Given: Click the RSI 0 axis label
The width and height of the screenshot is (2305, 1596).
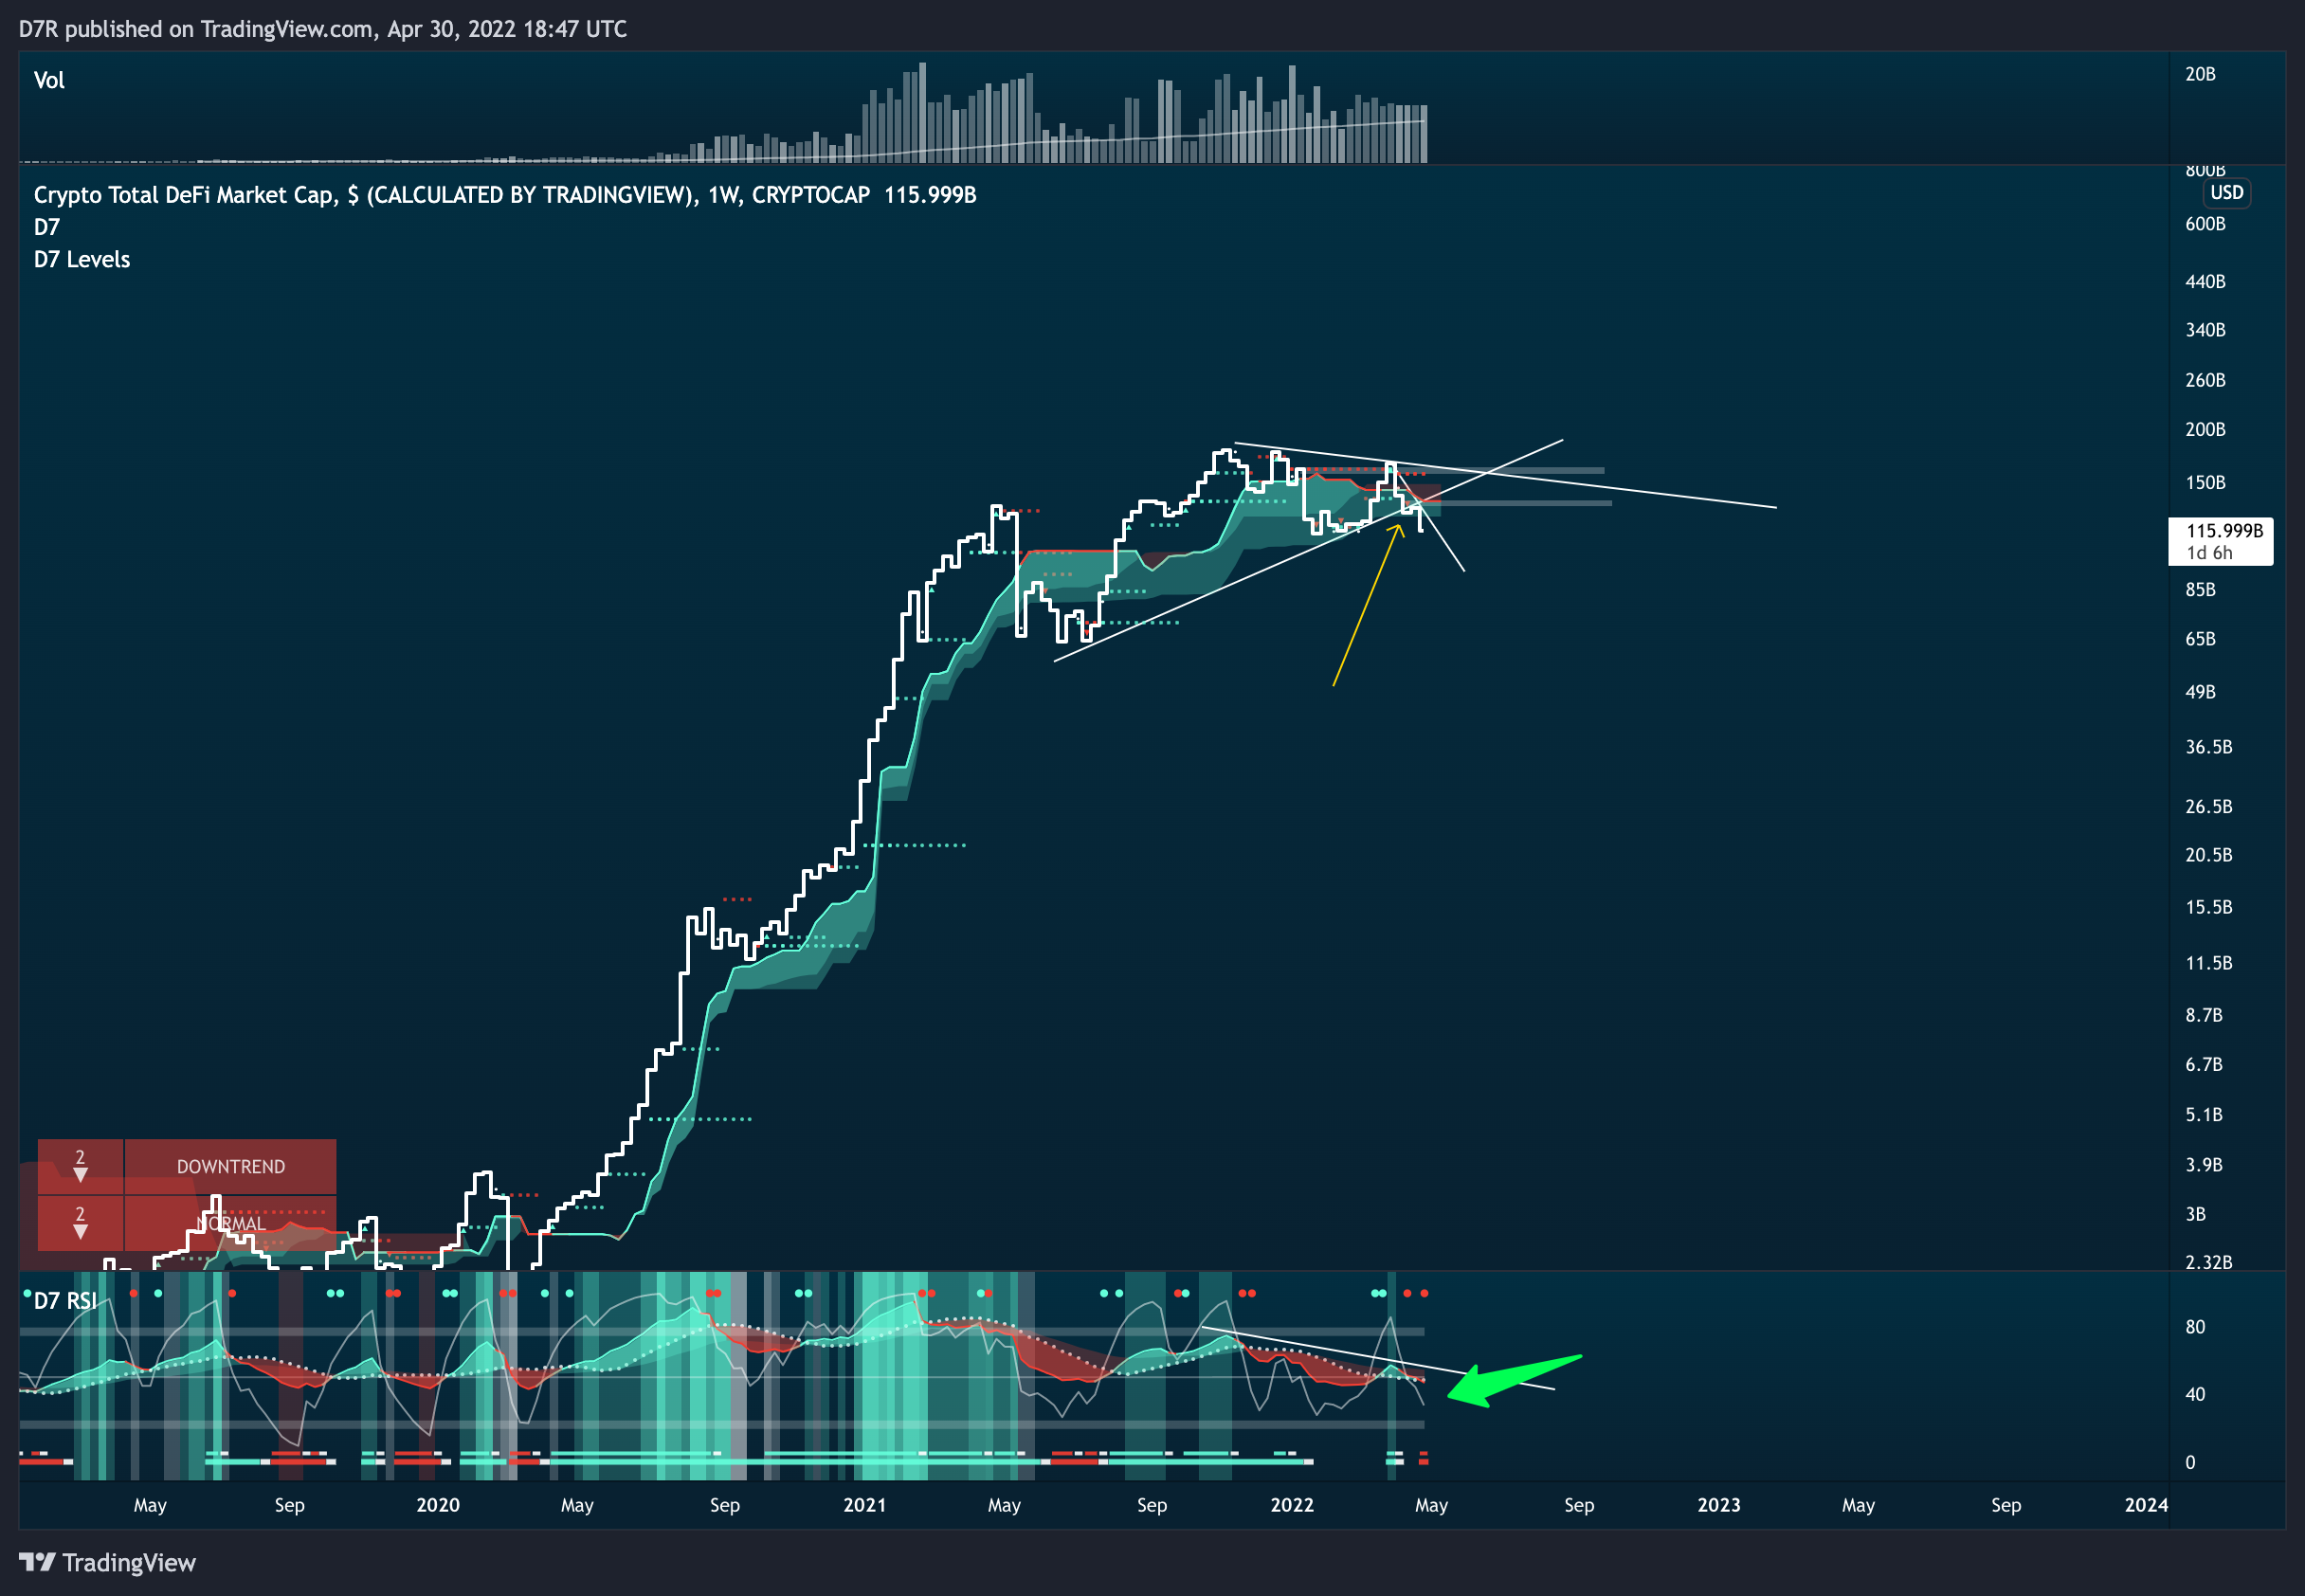Looking at the screenshot, I should pyautogui.click(x=2190, y=1462).
